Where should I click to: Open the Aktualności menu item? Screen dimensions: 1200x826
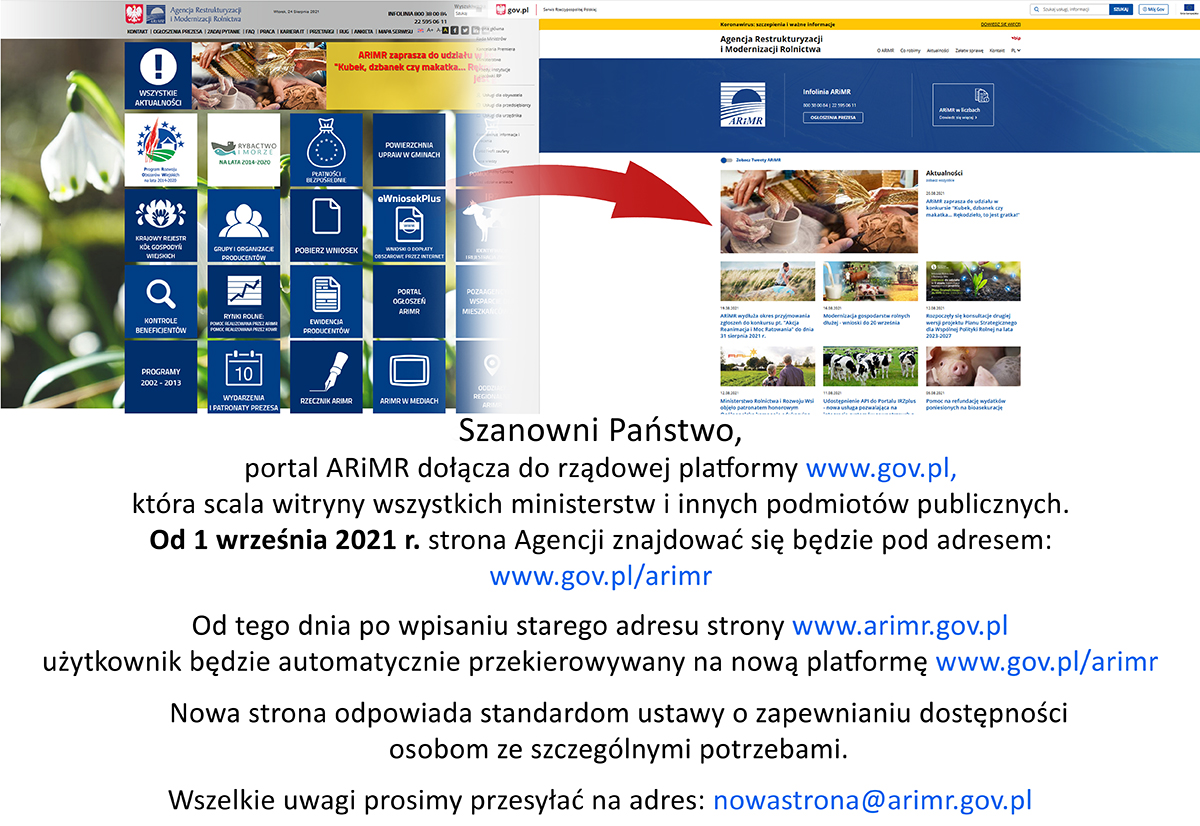click(x=937, y=49)
